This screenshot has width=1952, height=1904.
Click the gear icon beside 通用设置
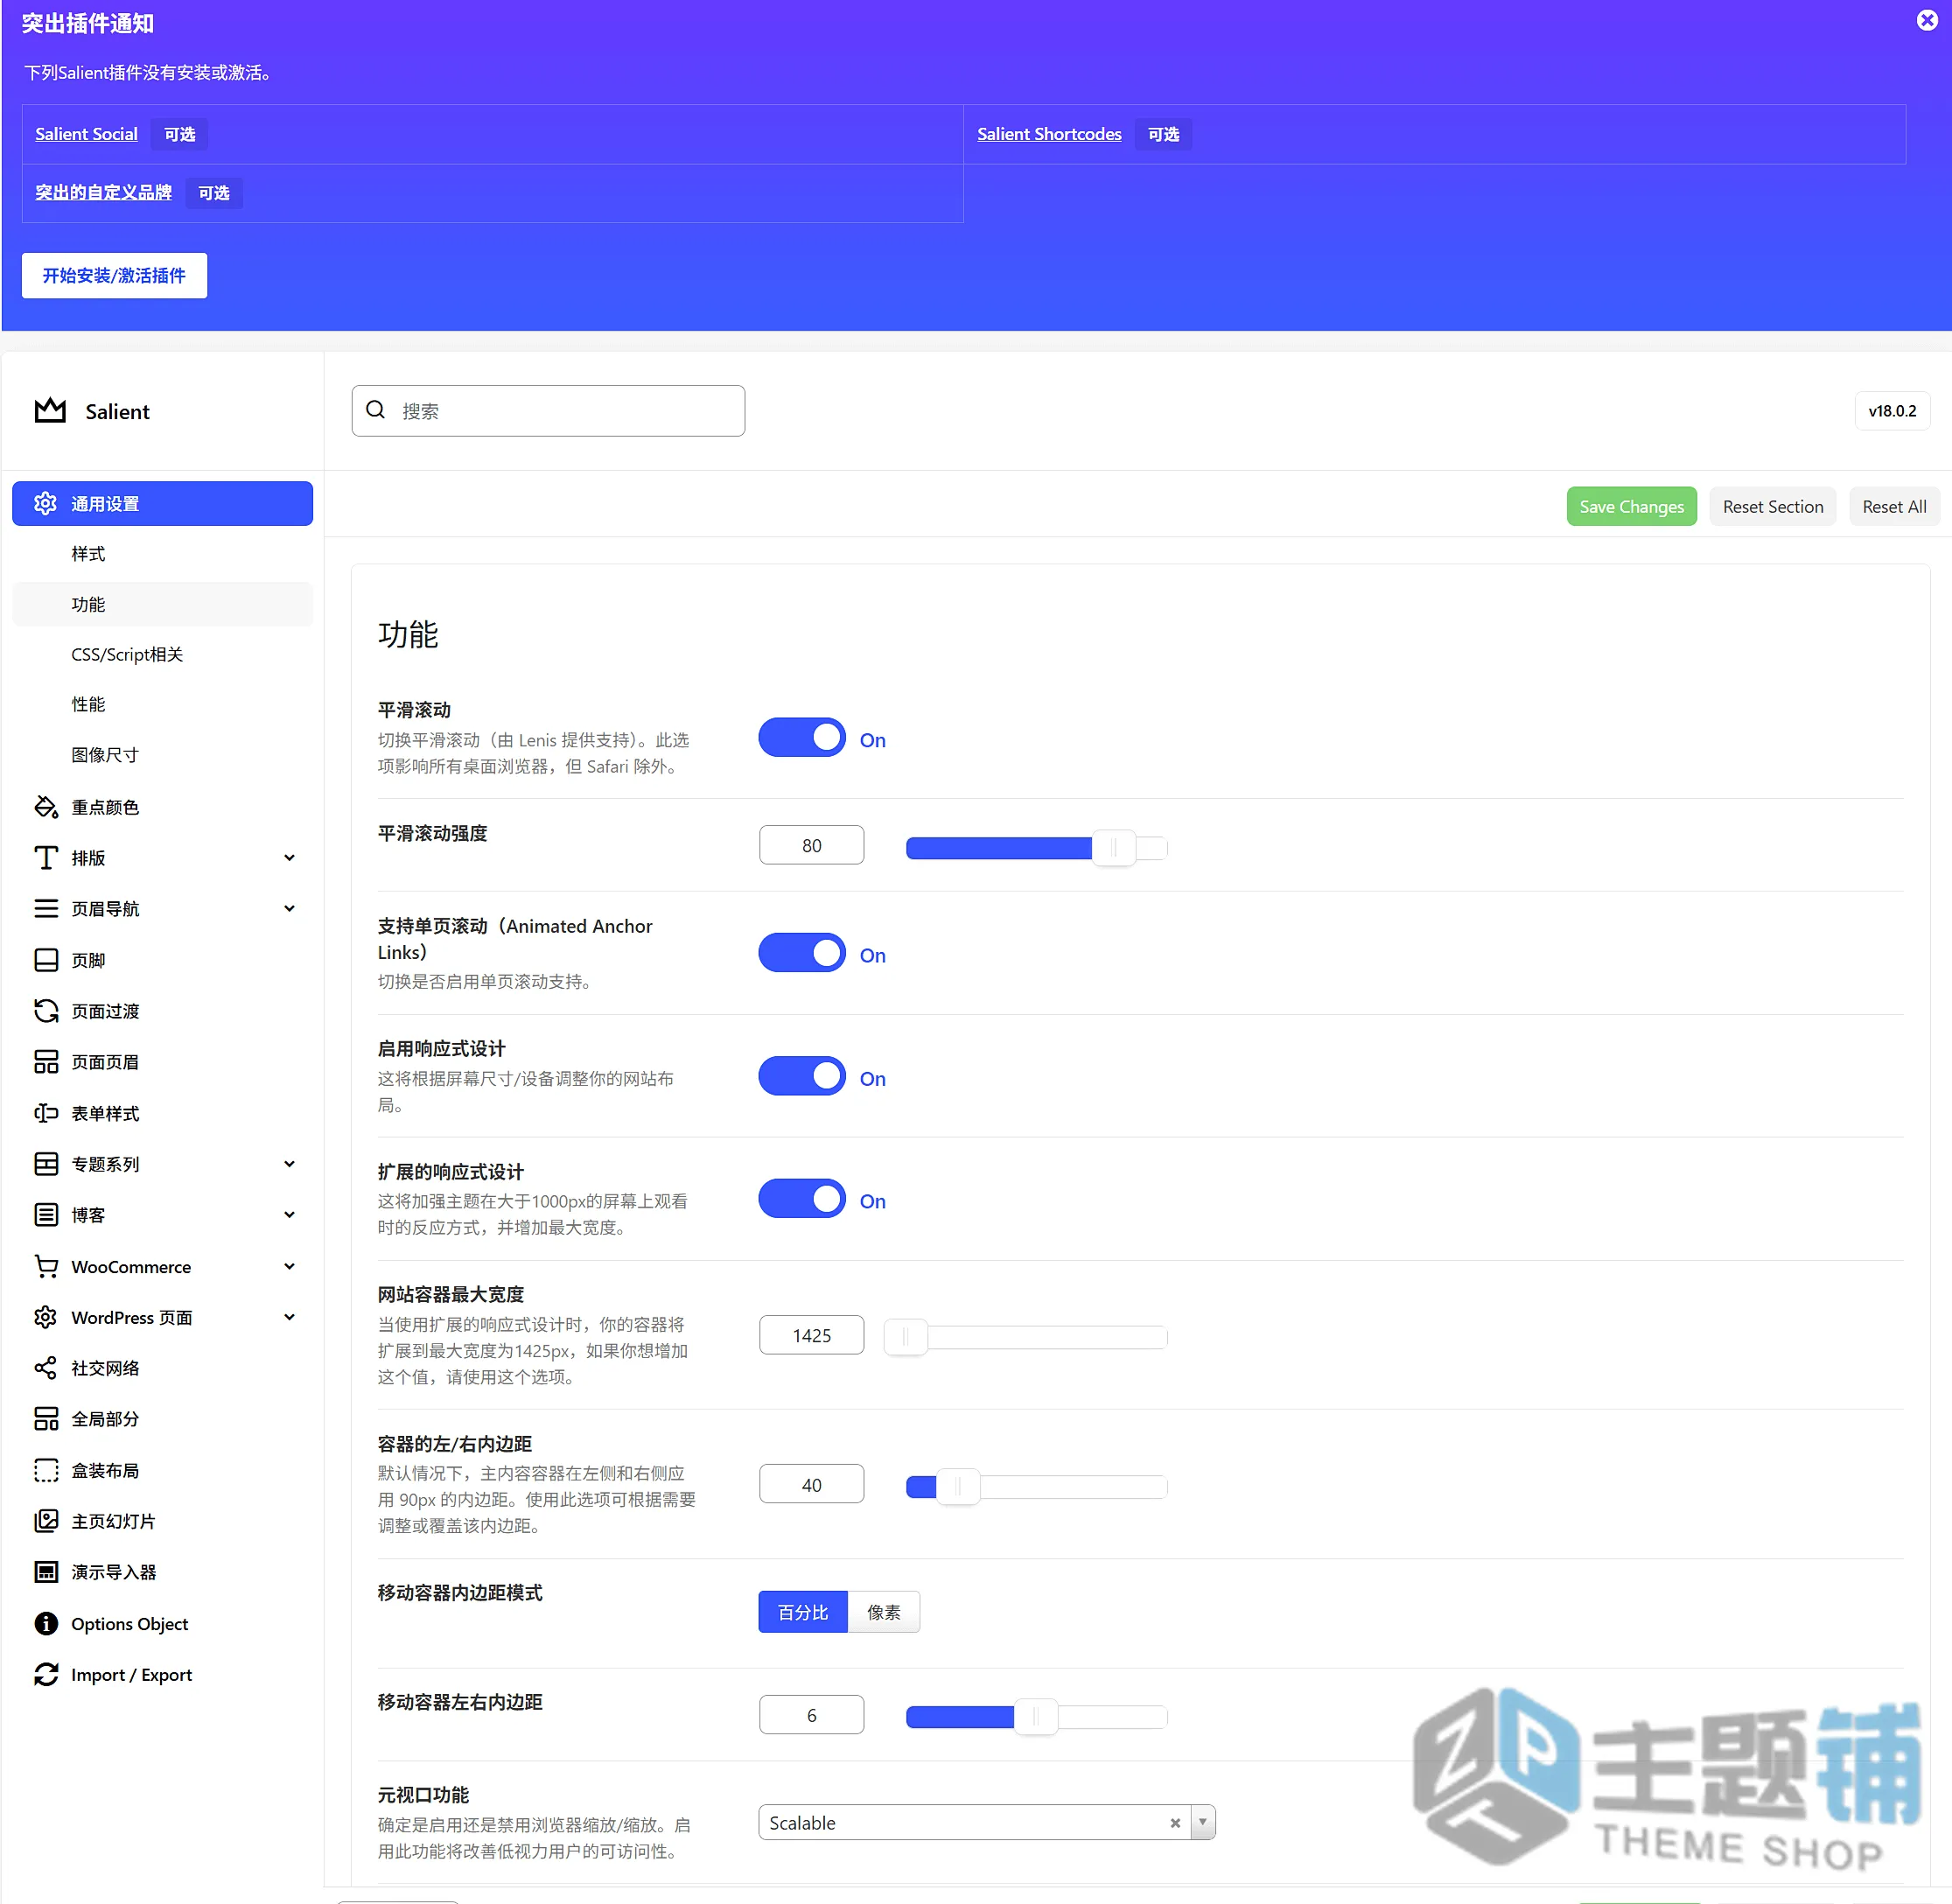[45, 503]
